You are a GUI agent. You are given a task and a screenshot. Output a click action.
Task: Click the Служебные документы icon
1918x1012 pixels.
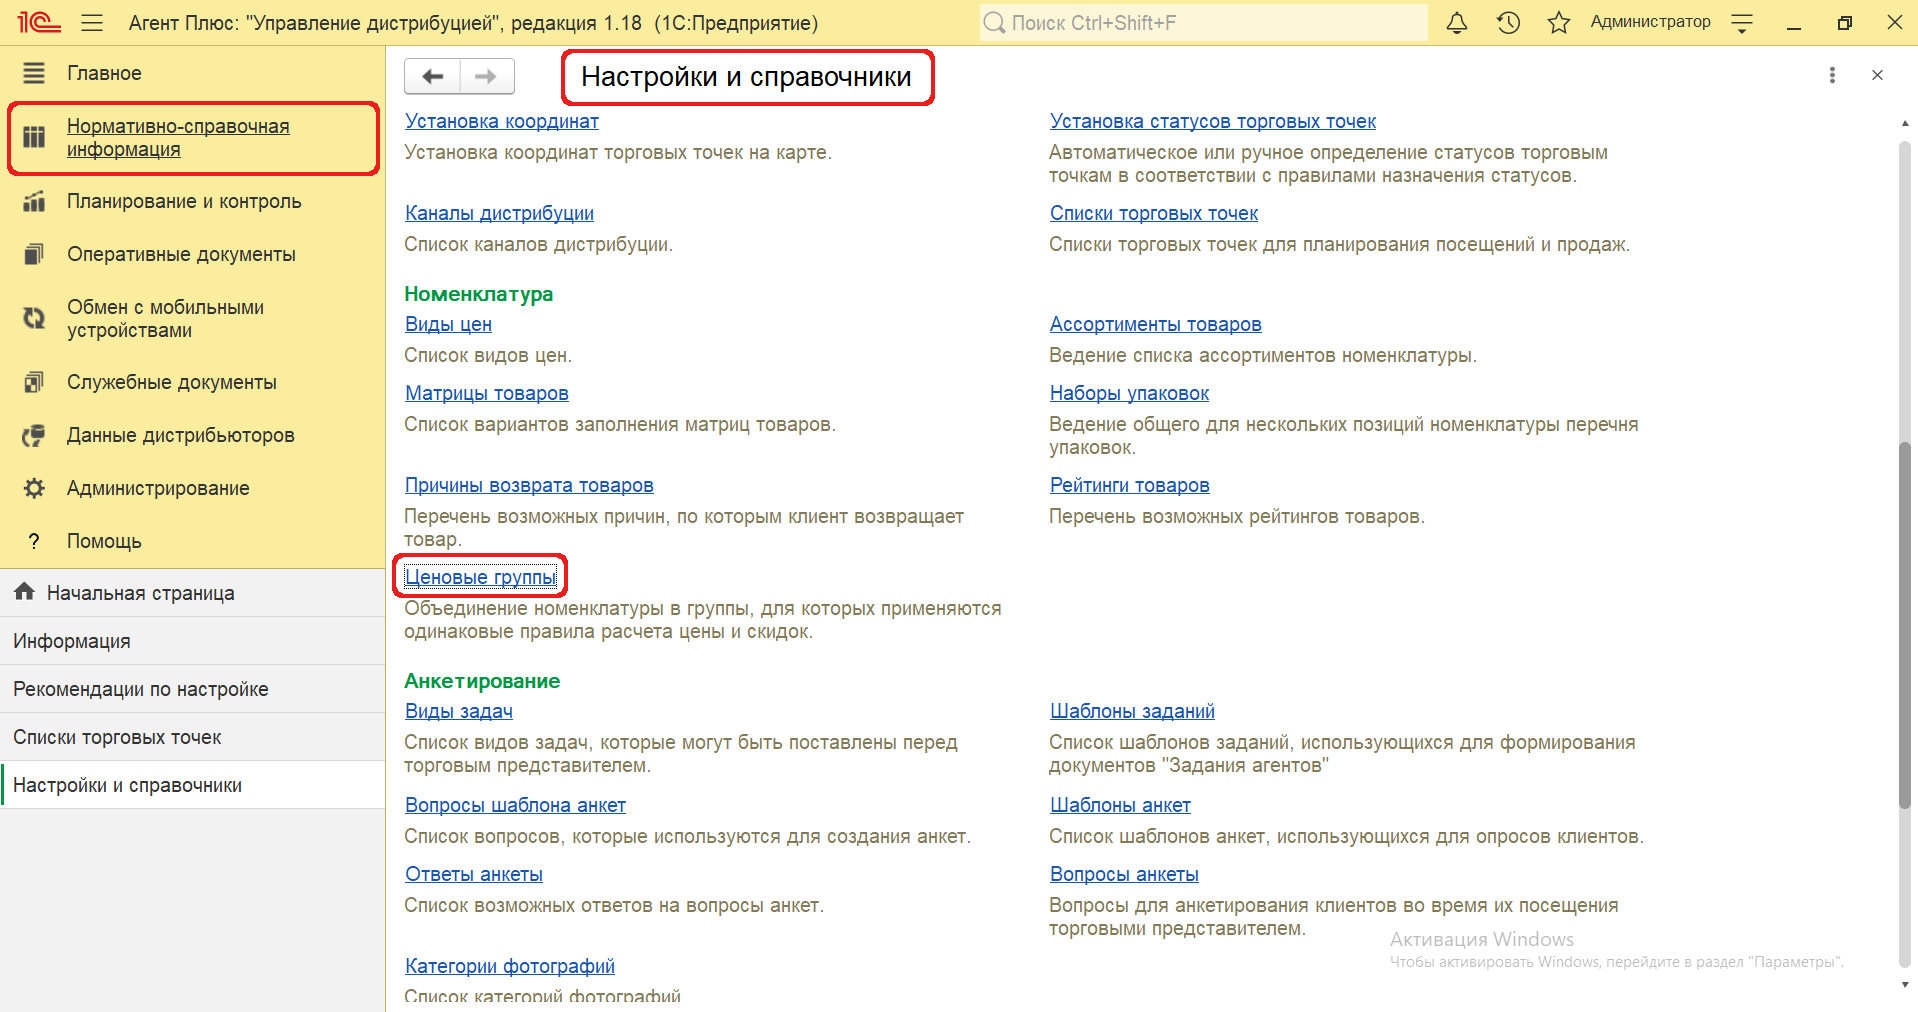point(34,382)
